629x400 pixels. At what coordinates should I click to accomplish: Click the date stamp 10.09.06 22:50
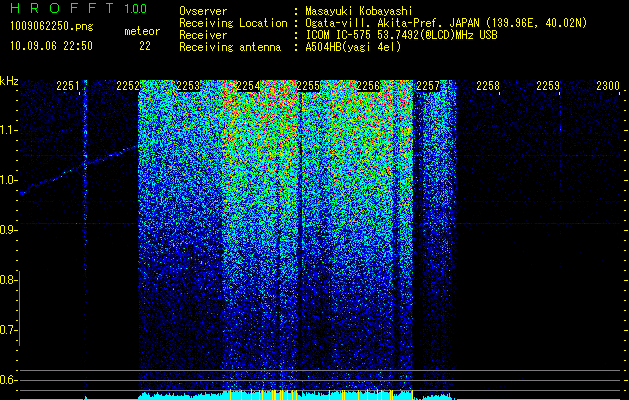51,46
